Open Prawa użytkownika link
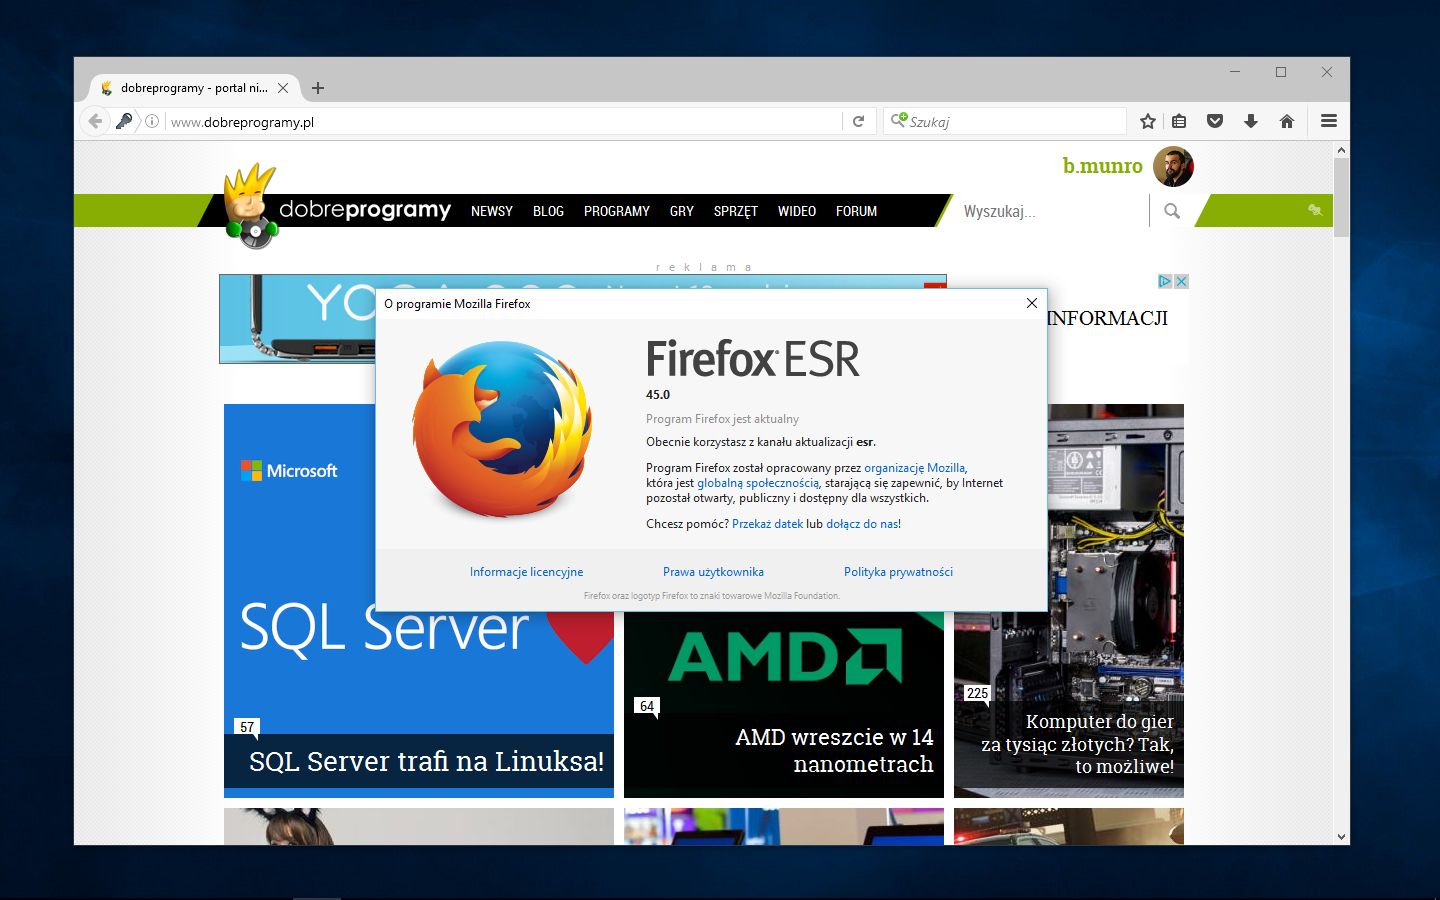This screenshot has width=1440, height=900. (x=713, y=572)
